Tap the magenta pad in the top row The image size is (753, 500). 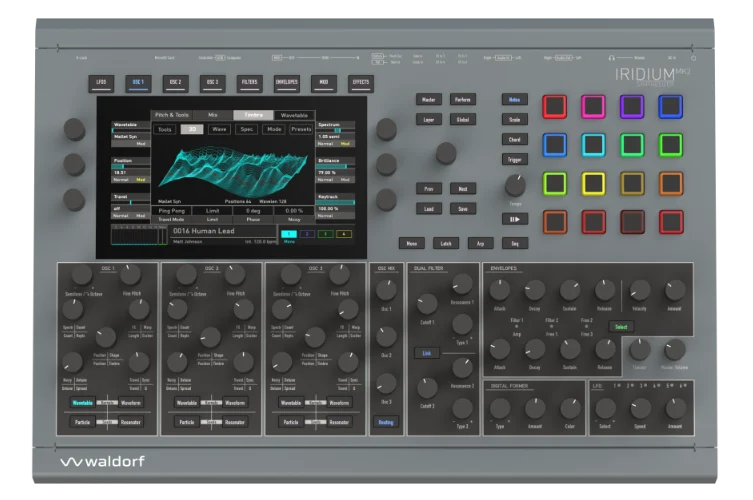594,106
